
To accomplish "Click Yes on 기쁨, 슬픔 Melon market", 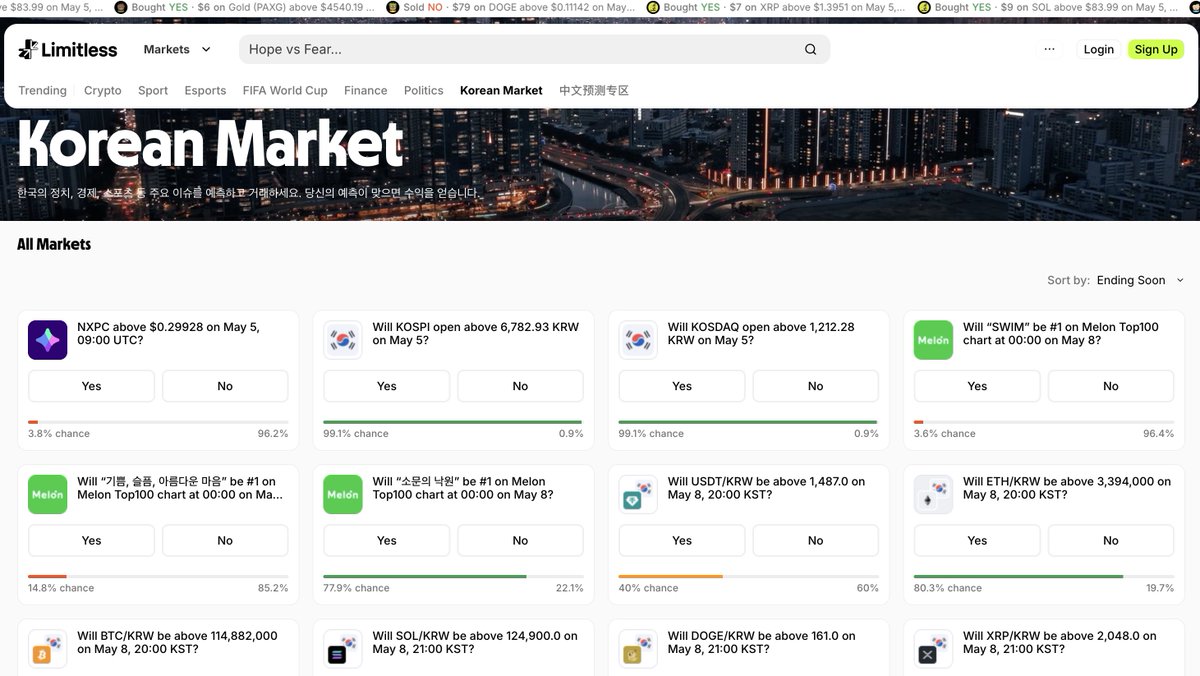I will (x=91, y=540).
